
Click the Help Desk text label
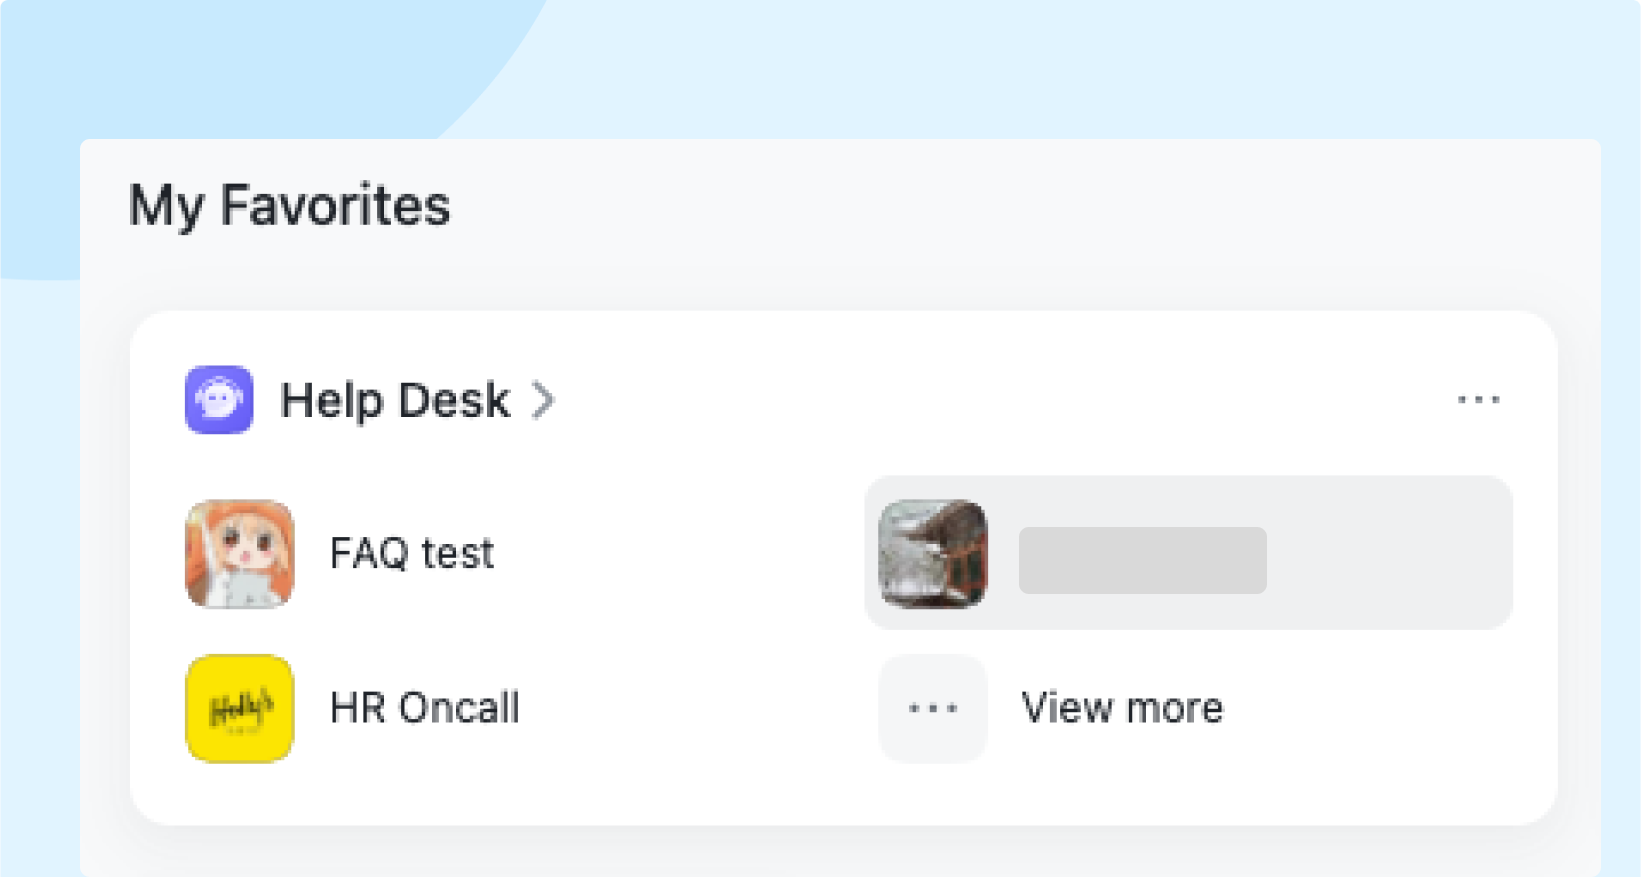pyautogui.click(x=395, y=400)
